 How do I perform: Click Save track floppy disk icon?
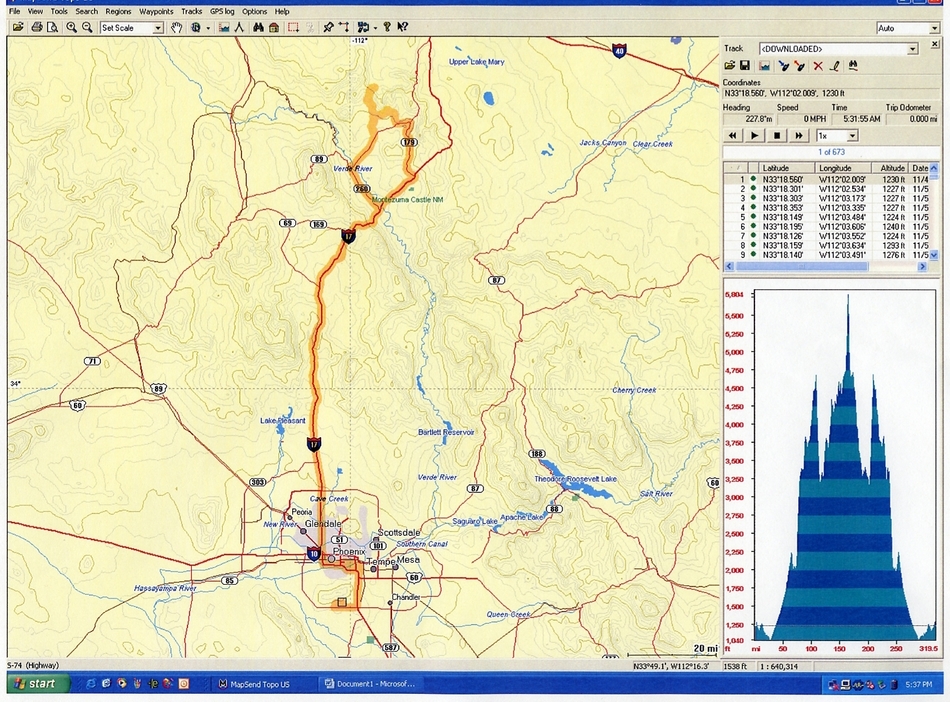pos(745,65)
